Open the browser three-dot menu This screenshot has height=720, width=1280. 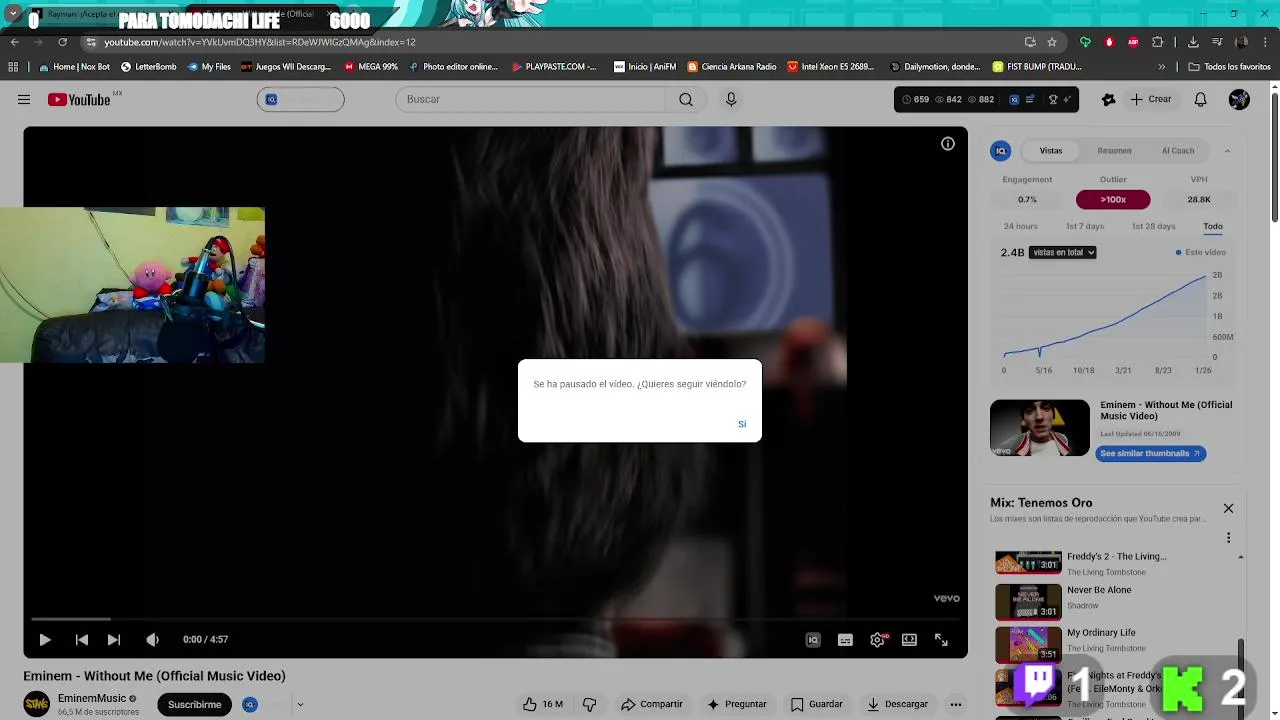coord(1266,42)
